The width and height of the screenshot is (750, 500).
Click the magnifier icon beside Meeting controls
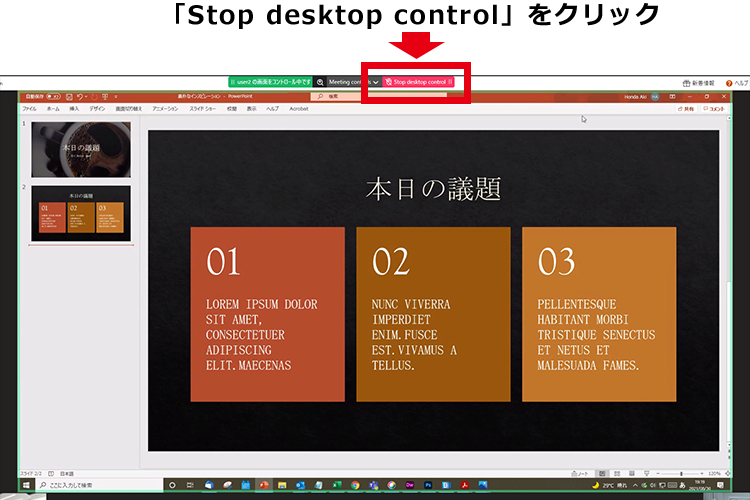click(320, 82)
